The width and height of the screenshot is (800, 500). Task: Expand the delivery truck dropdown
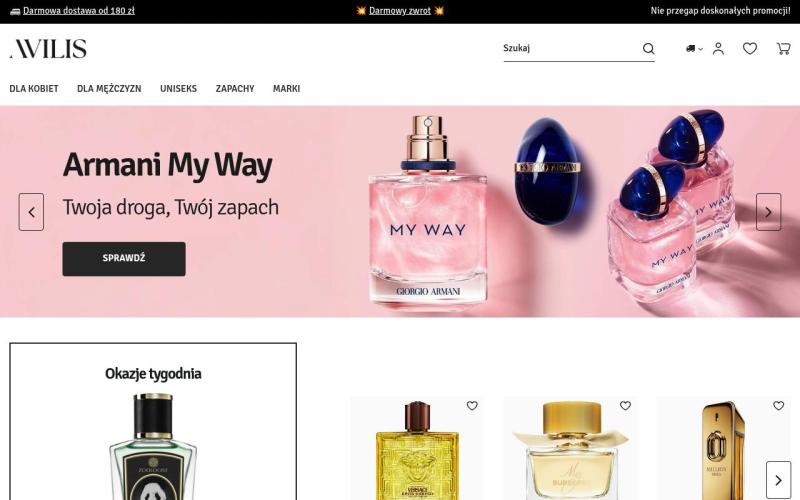pos(694,48)
